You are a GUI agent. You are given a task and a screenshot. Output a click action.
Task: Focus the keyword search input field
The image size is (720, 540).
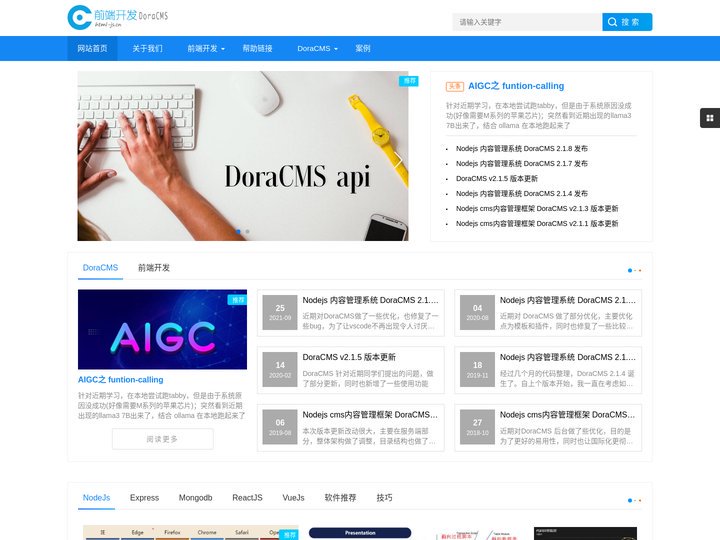click(527, 22)
